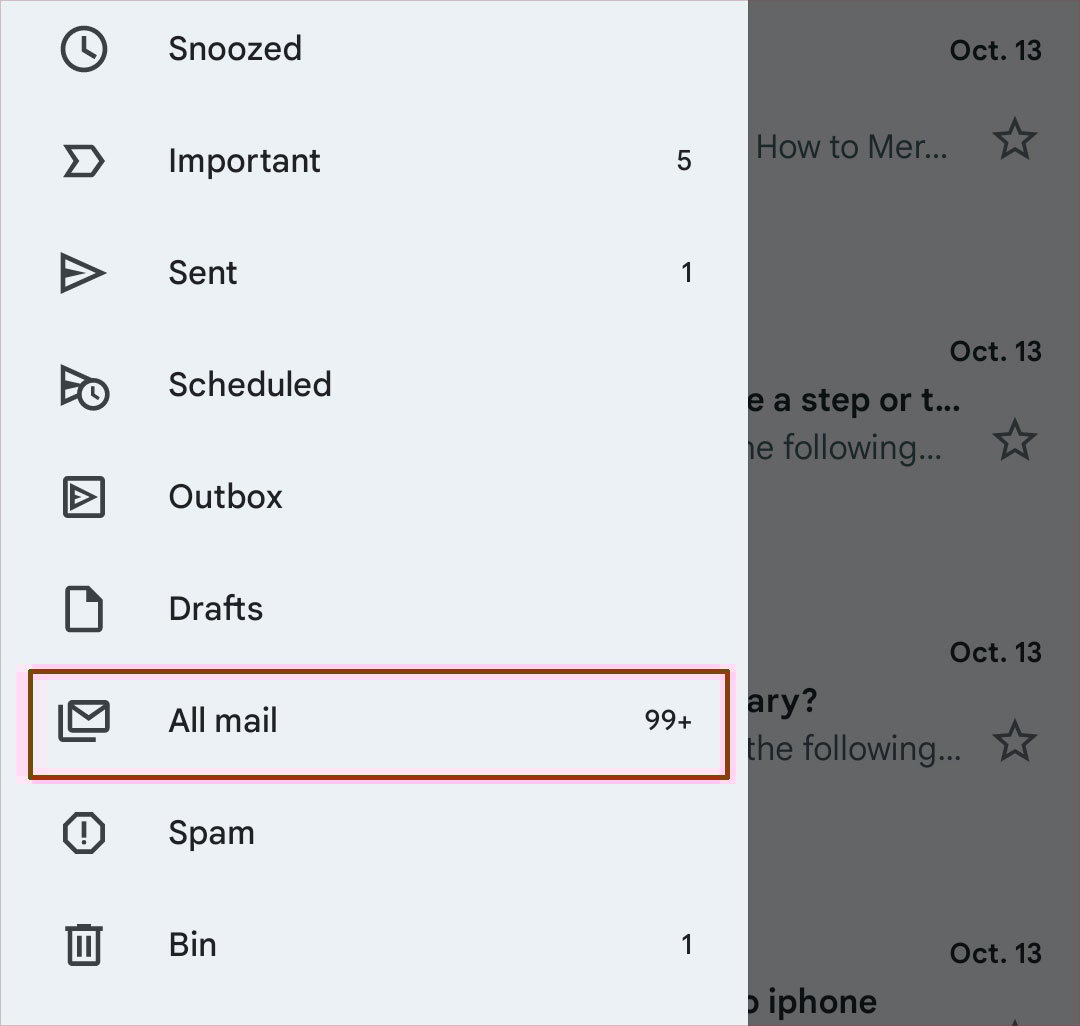Click the Bin trash can icon
1080x1026 pixels.
[x=84, y=945]
